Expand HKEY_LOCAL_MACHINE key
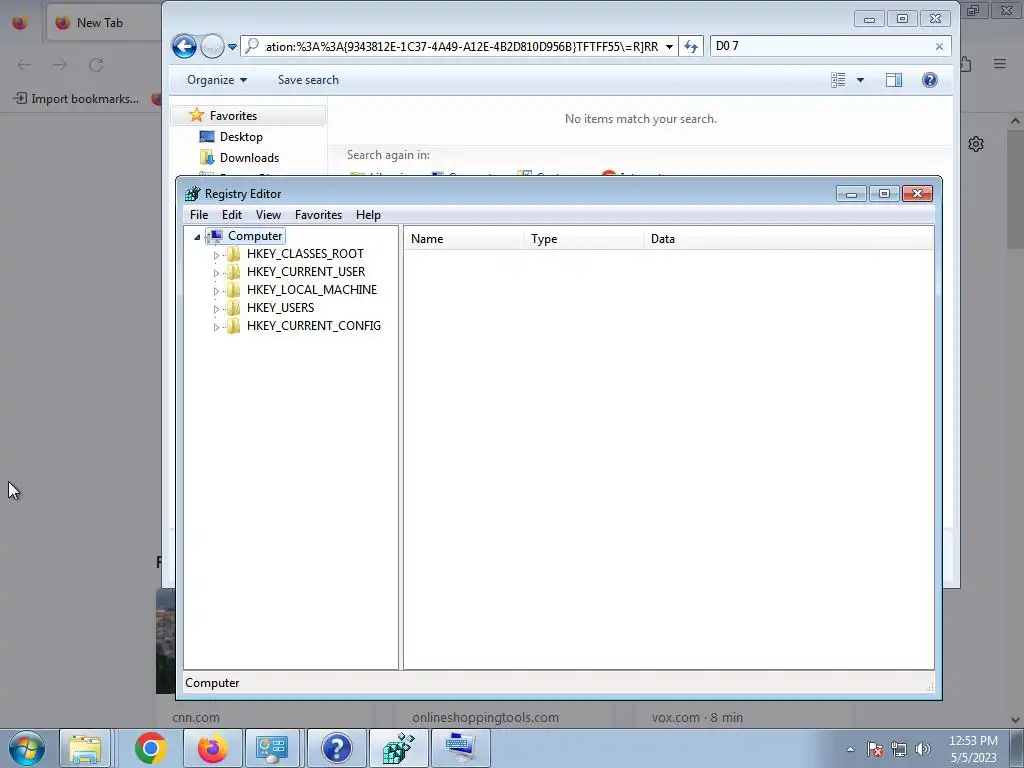 pos(216,291)
